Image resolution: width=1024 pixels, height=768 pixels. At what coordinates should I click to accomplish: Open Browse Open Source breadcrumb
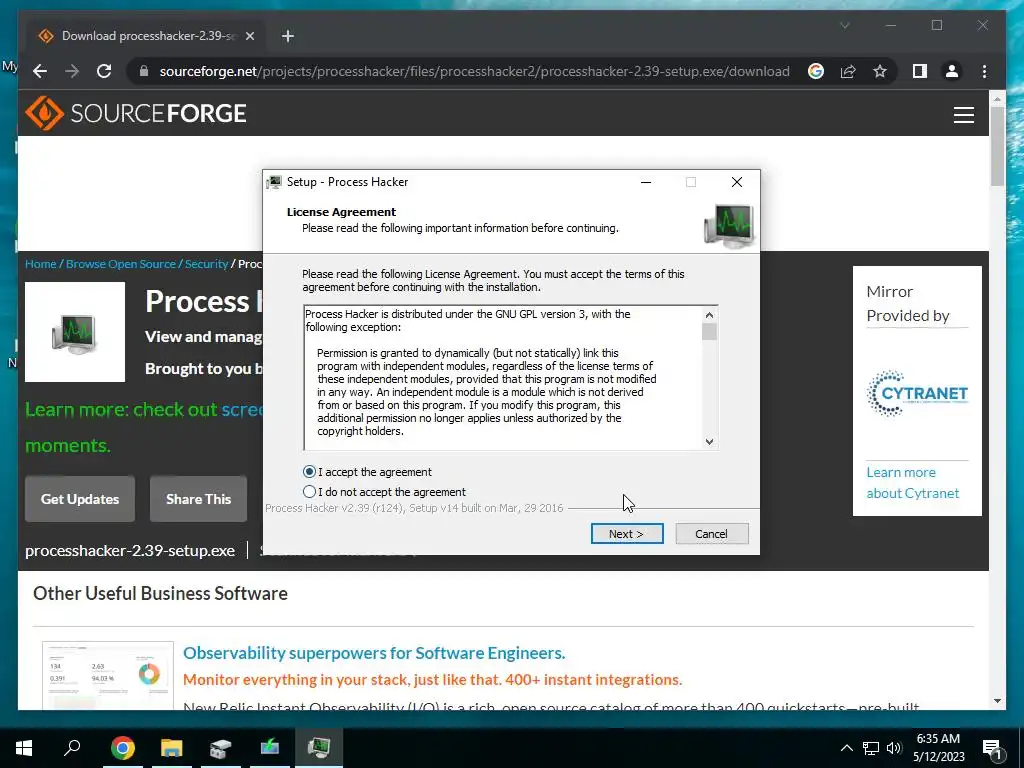click(x=121, y=264)
